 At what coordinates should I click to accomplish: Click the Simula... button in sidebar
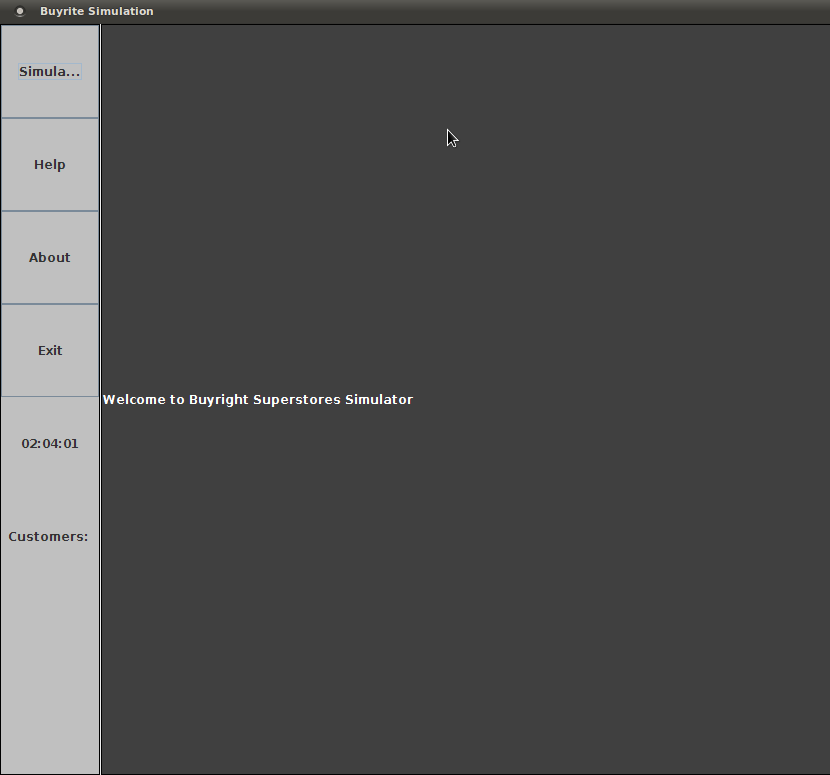pyautogui.click(x=50, y=72)
